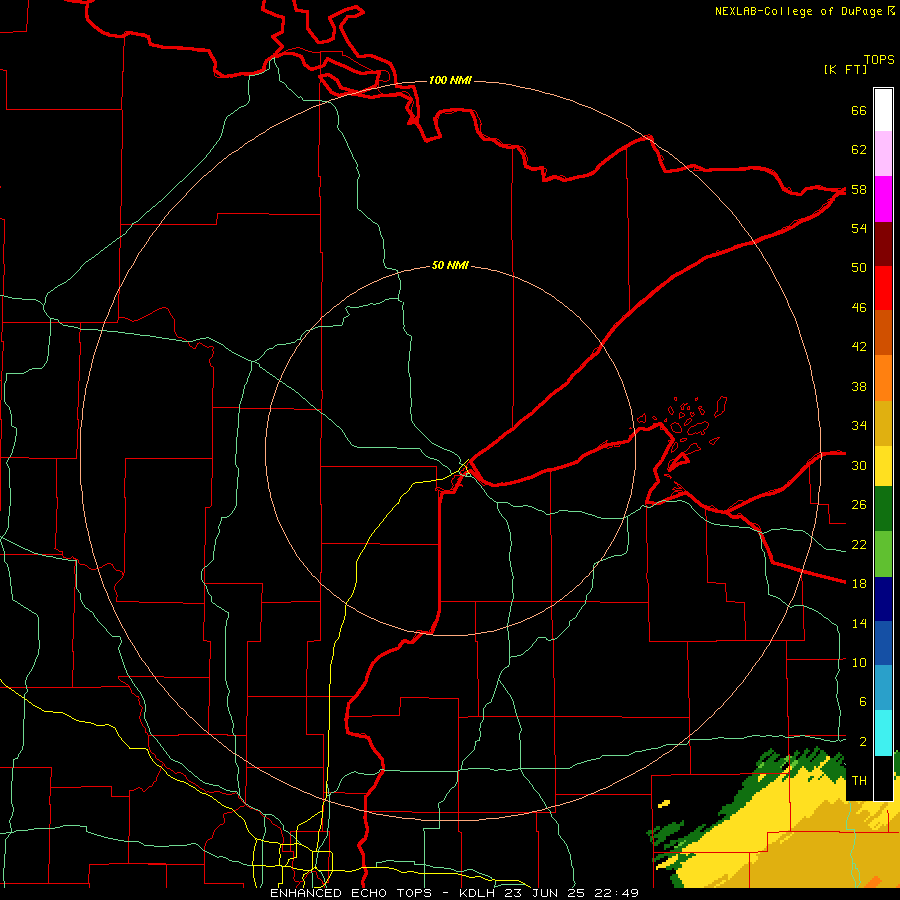Click the light green swatch of the color scale
The width and height of the screenshot is (900, 900).
(x=883, y=554)
